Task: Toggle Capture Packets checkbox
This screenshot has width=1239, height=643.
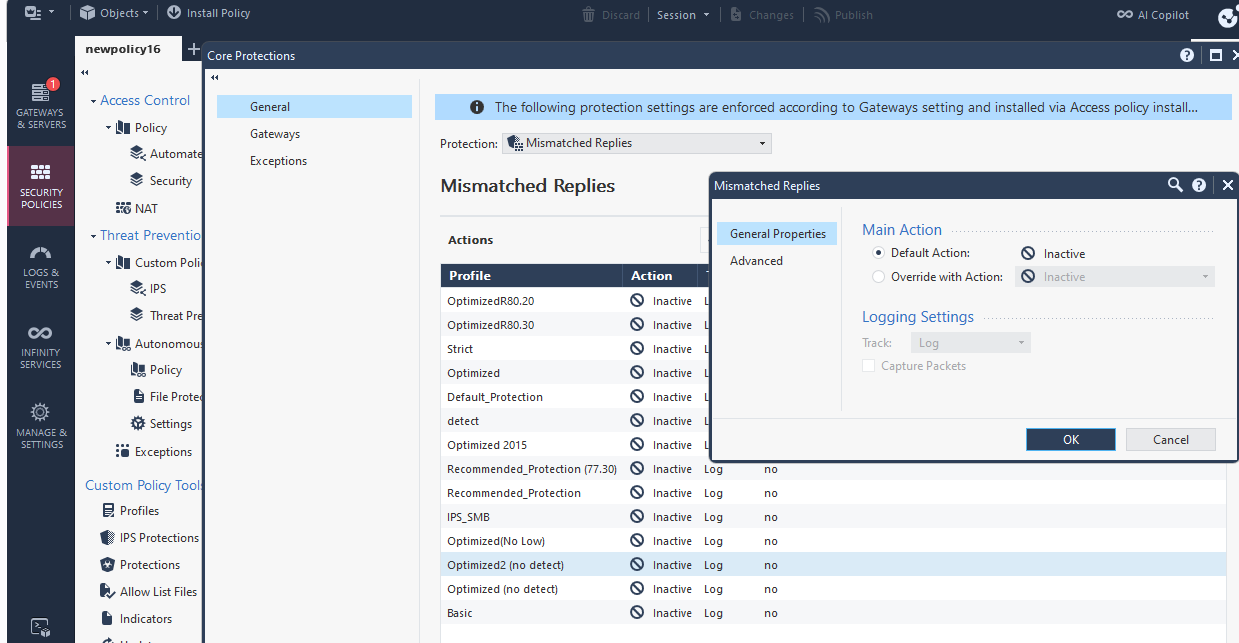Action: [869, 366]
